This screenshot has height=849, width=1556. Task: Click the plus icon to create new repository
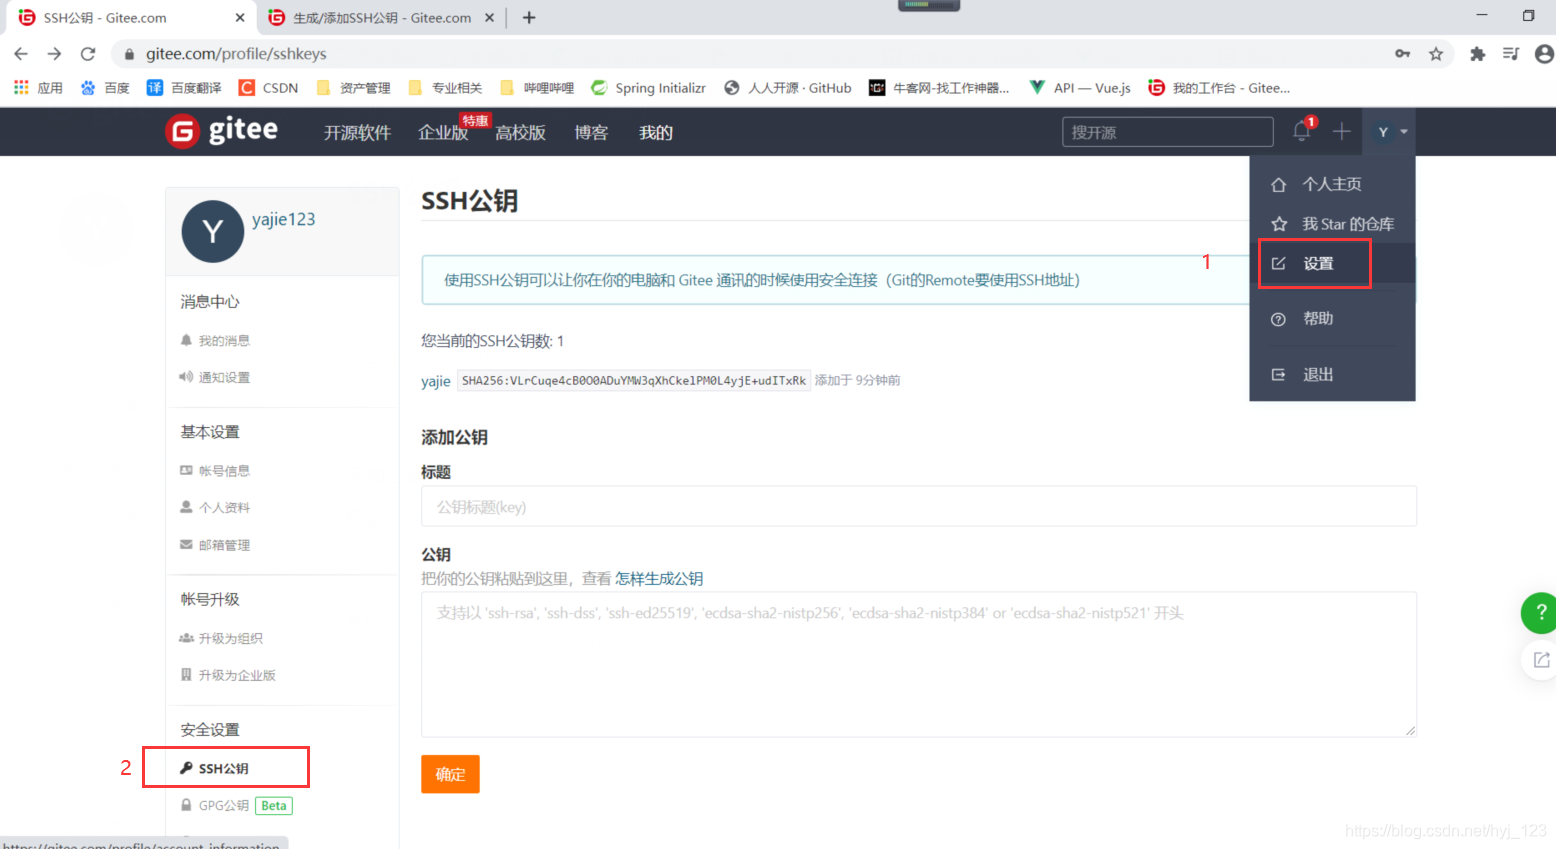1342,131
